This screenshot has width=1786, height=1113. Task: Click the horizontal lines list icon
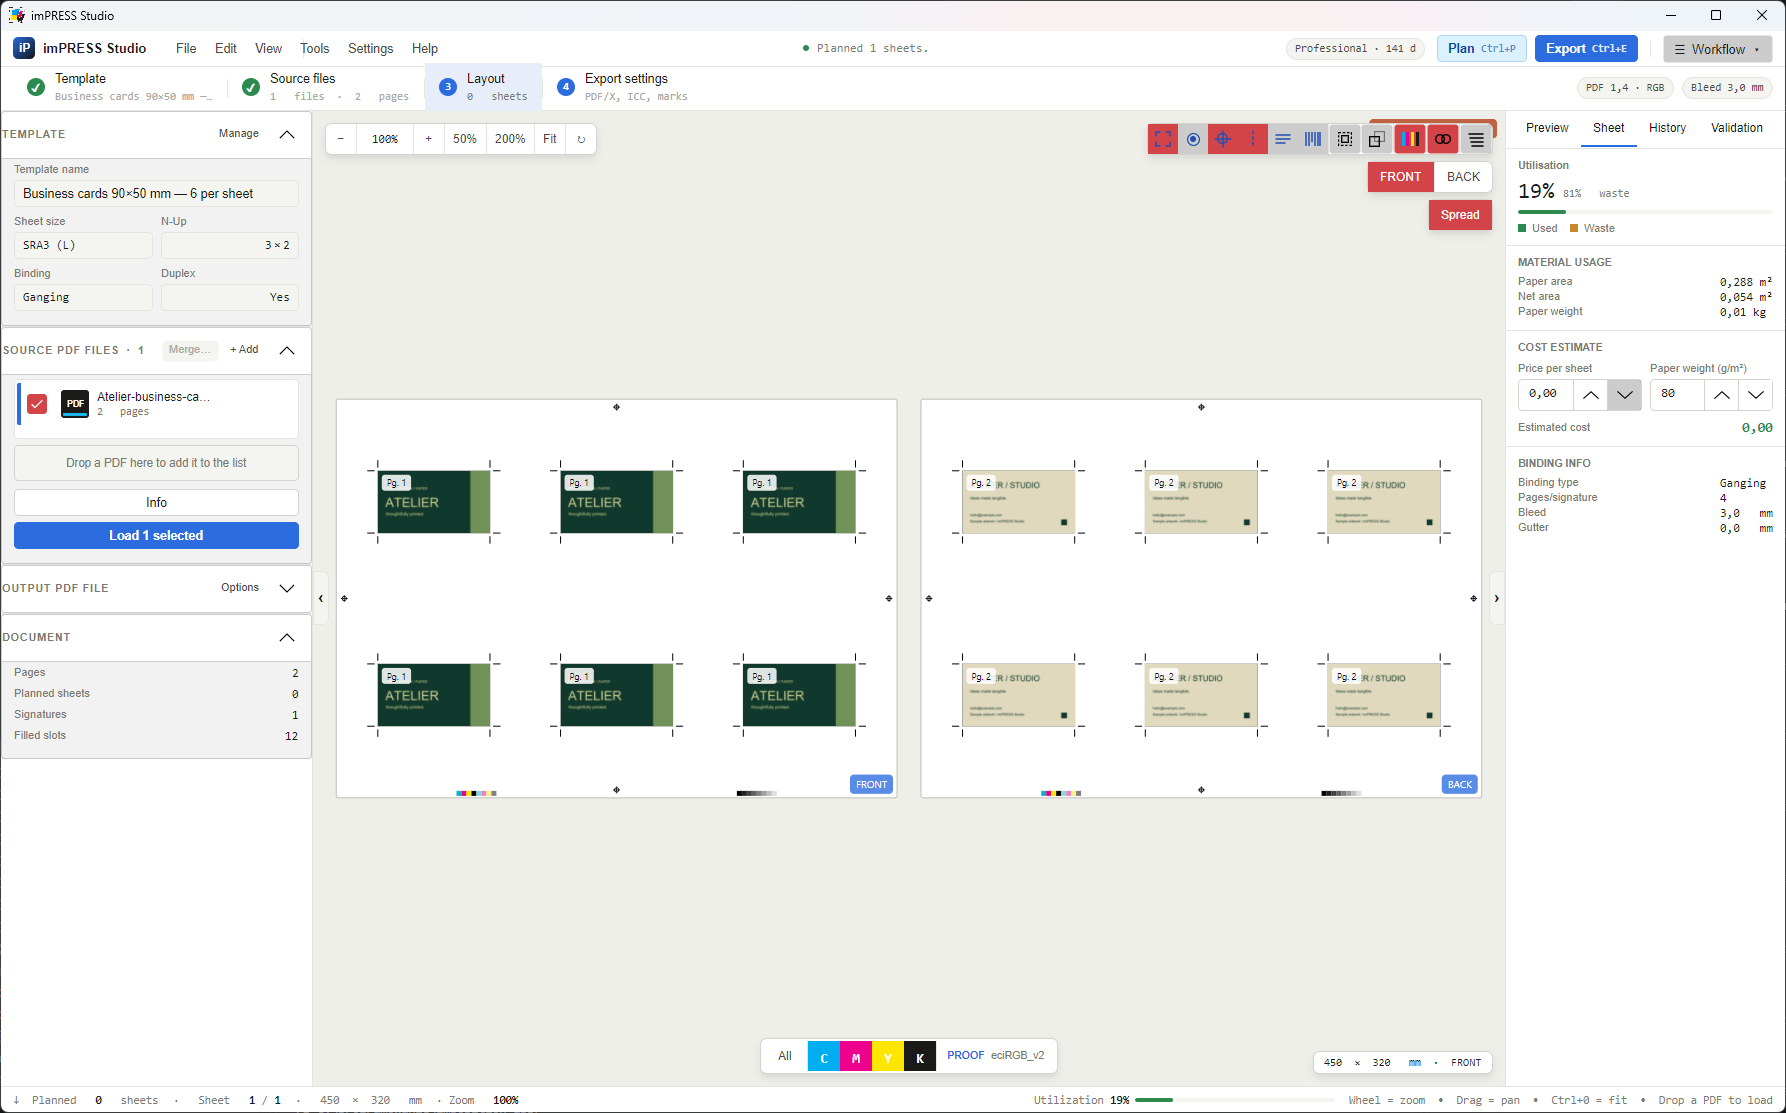tap(1476, 139)
